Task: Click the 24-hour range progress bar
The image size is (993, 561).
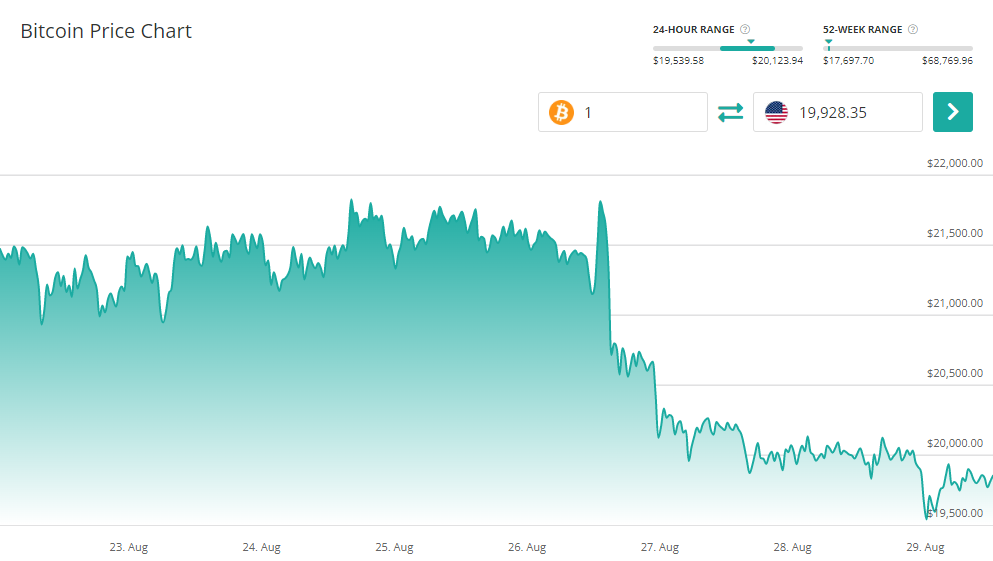Action: point(728,48)
